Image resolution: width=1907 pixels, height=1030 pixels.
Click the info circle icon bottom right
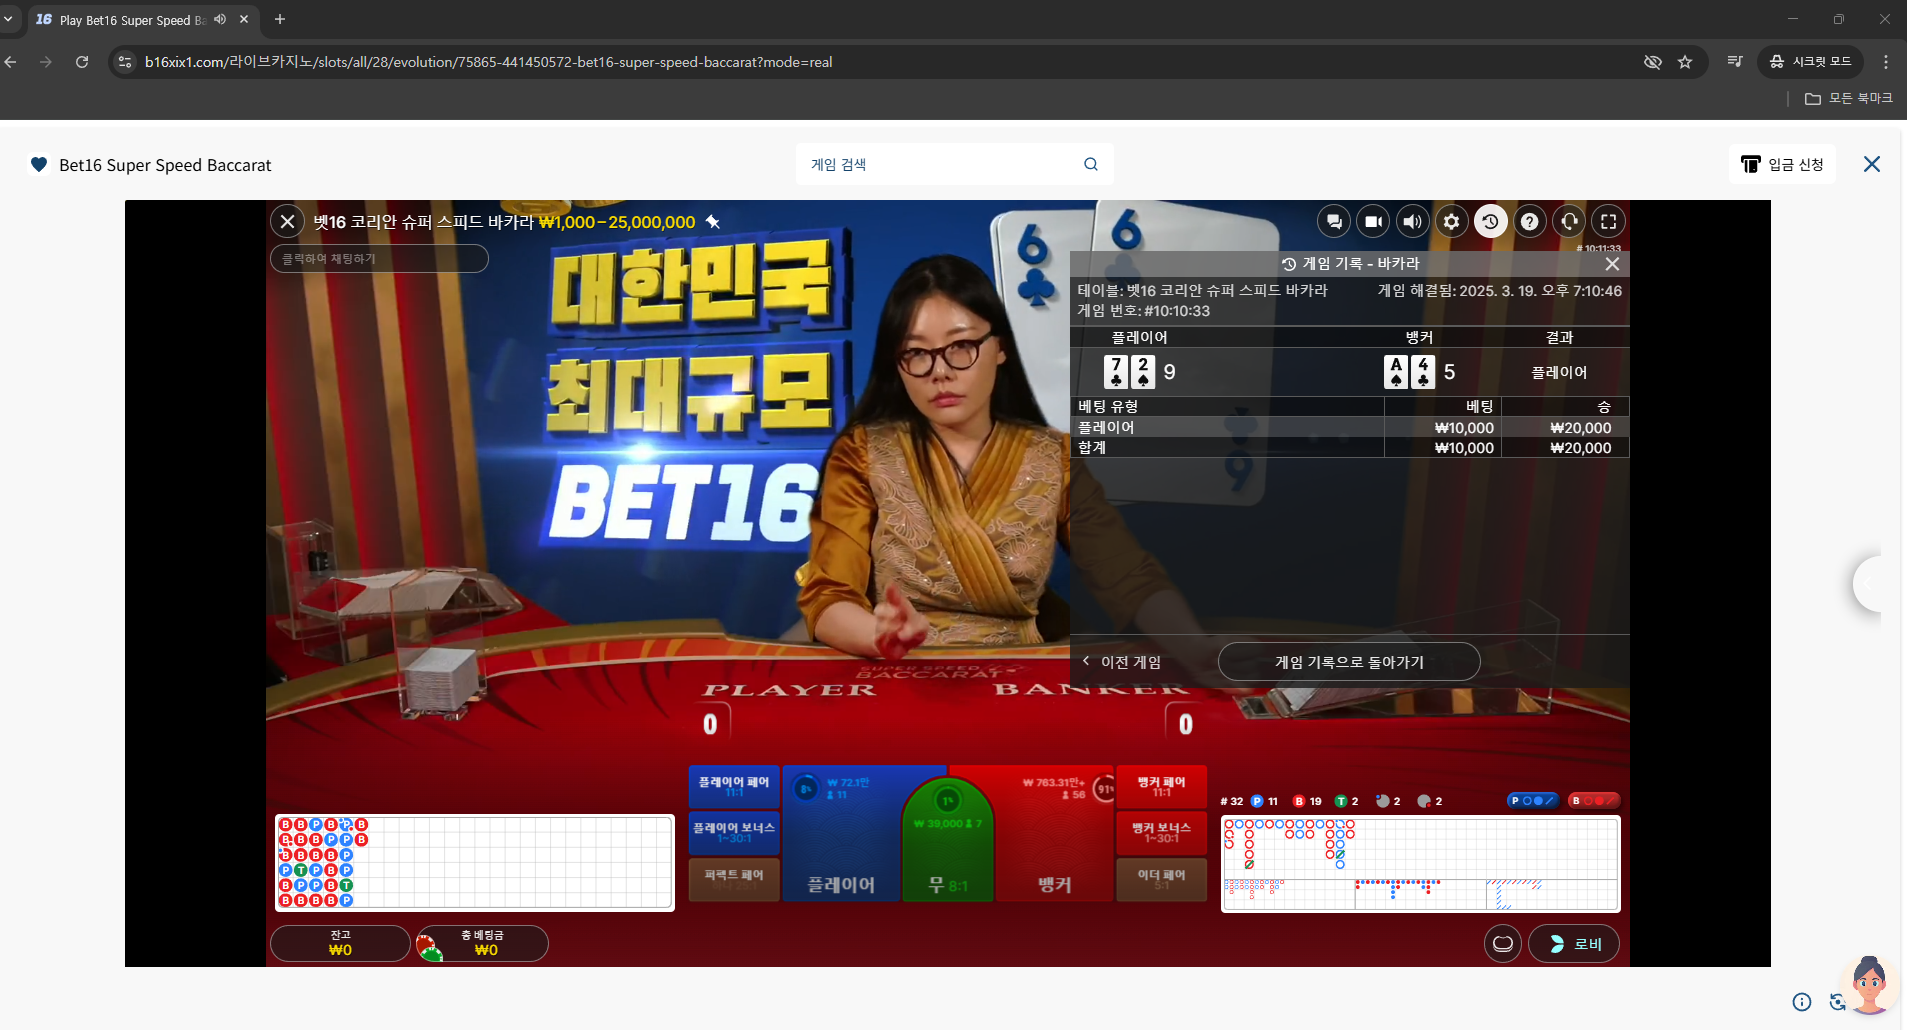click(1802, 1002)
